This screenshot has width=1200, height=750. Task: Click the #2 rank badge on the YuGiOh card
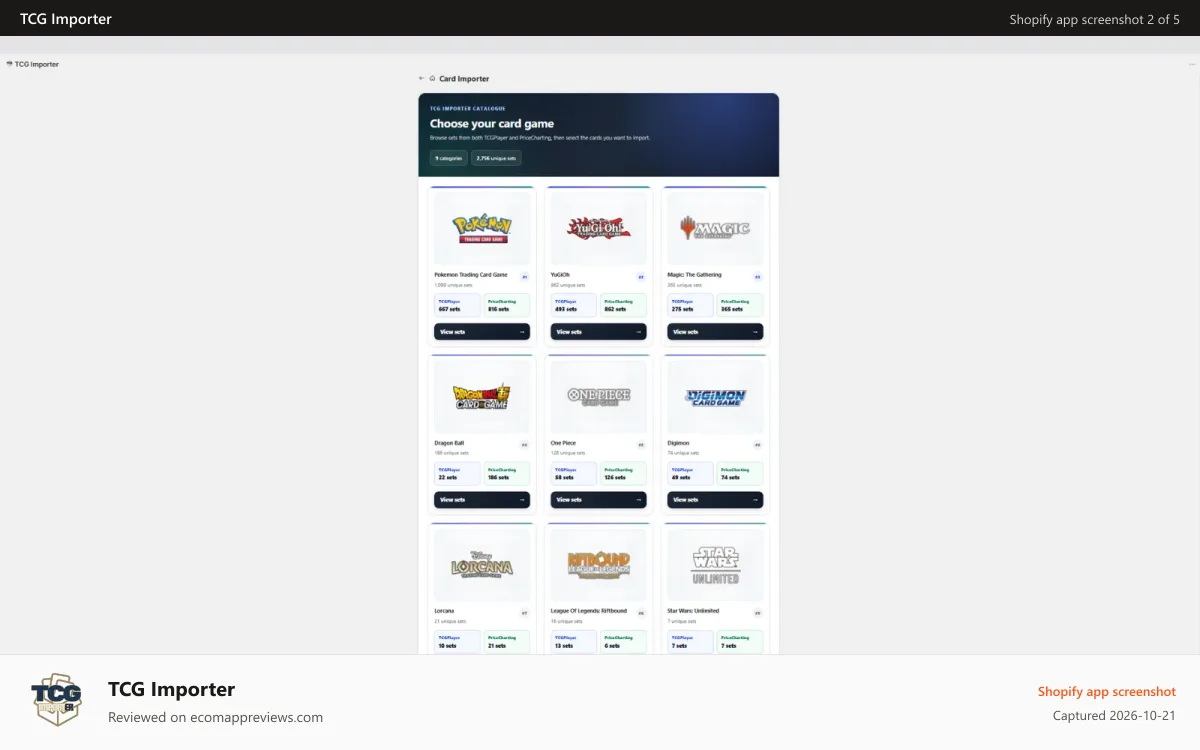click(641, 277)
